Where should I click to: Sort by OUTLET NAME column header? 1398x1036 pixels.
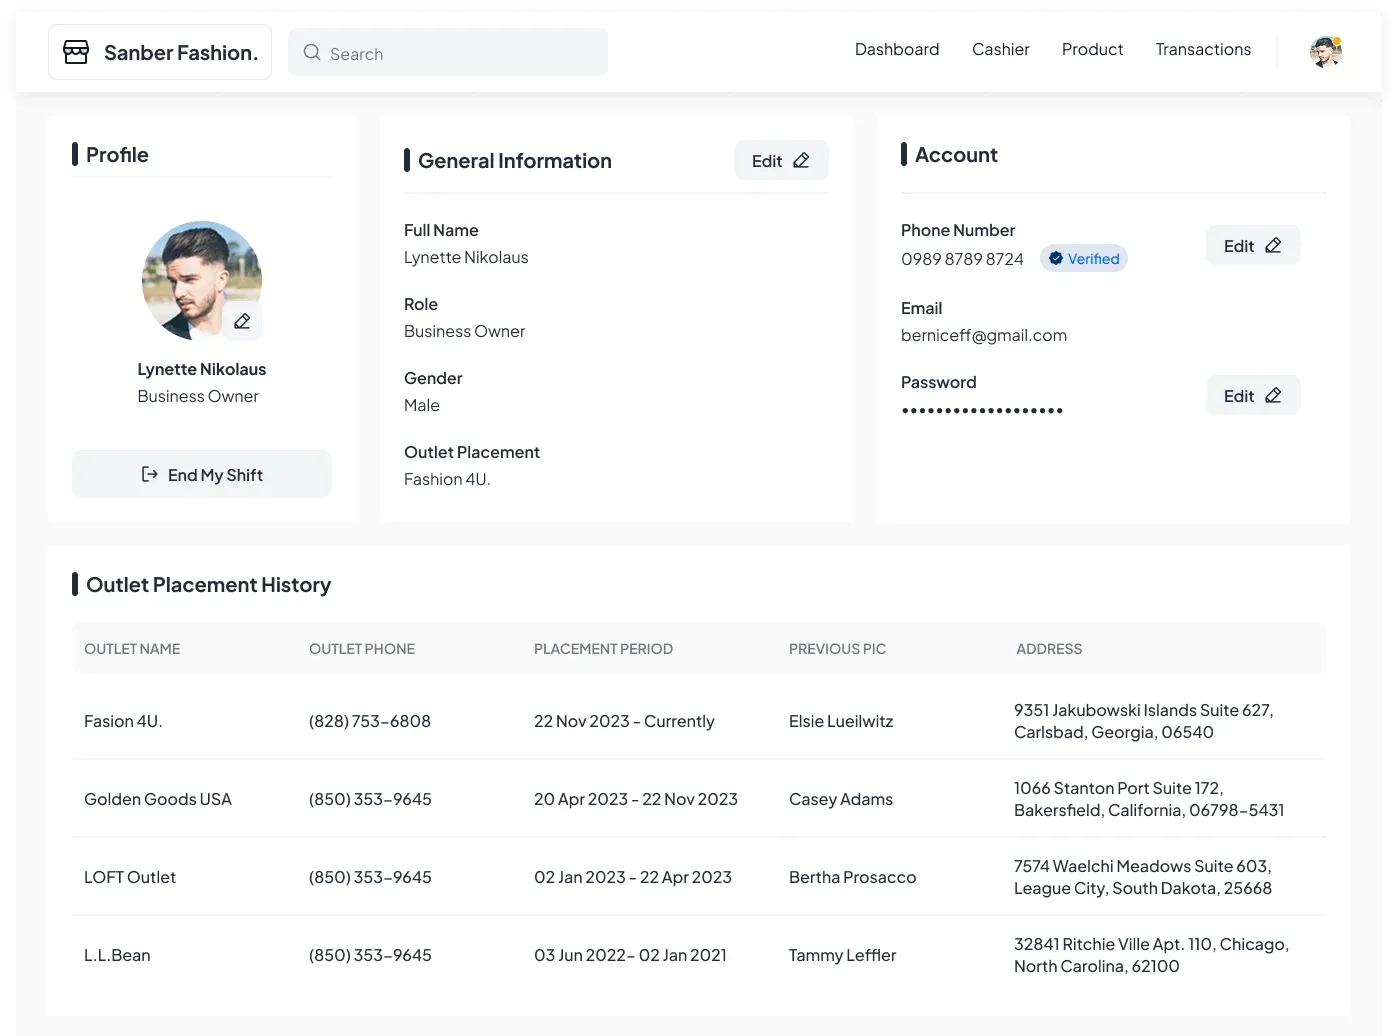click(x=132, y=649)
